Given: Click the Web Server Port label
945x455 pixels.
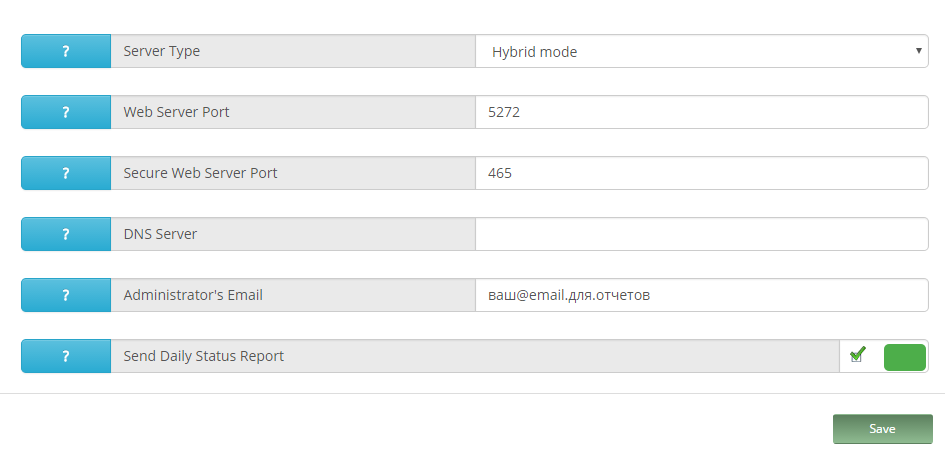Looking at the screenshot, I should [x=176, y=112].
